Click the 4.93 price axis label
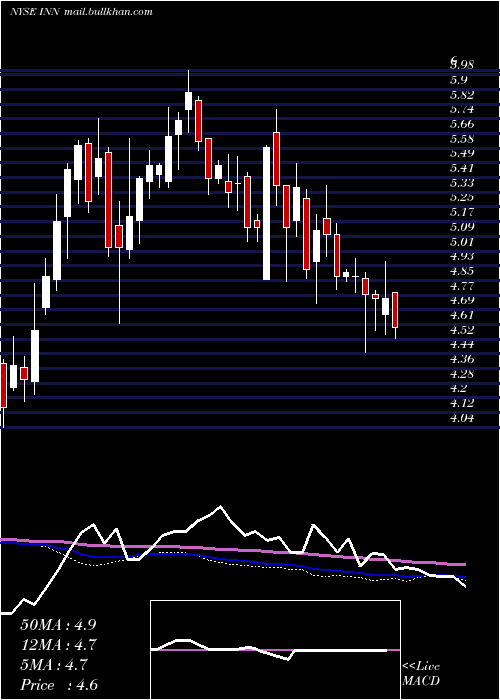Image resolution: width=500 pixels, height=700 pixels. tap(462, 256)
